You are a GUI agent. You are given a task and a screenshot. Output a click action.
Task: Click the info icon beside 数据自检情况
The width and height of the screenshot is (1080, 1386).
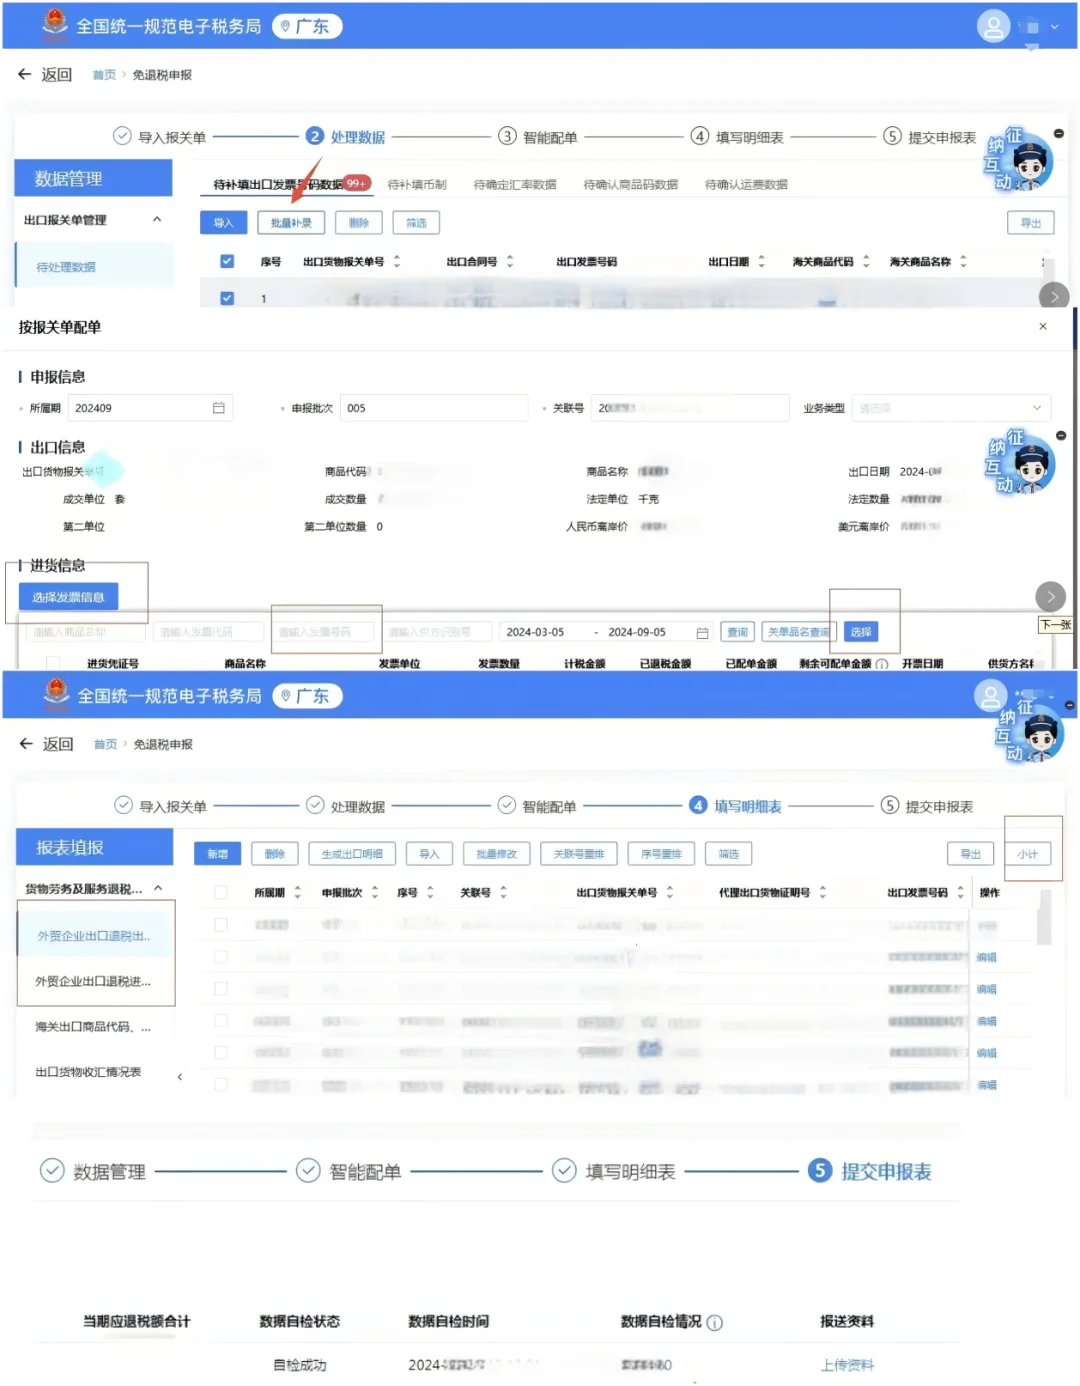click(x=715, y=1322)
